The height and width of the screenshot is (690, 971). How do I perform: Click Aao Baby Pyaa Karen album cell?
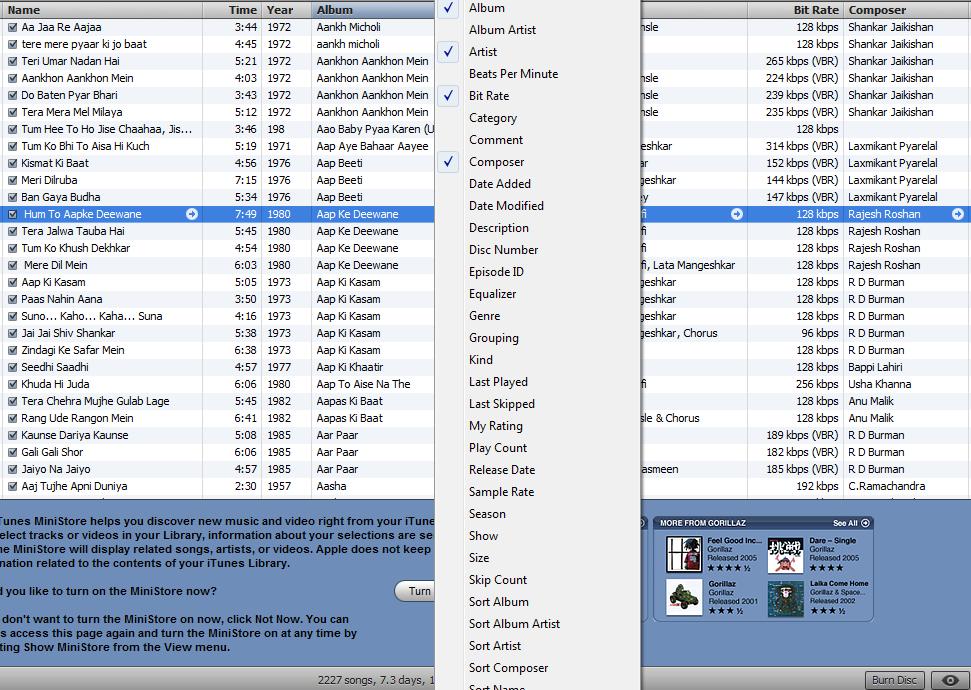point(375,129)
